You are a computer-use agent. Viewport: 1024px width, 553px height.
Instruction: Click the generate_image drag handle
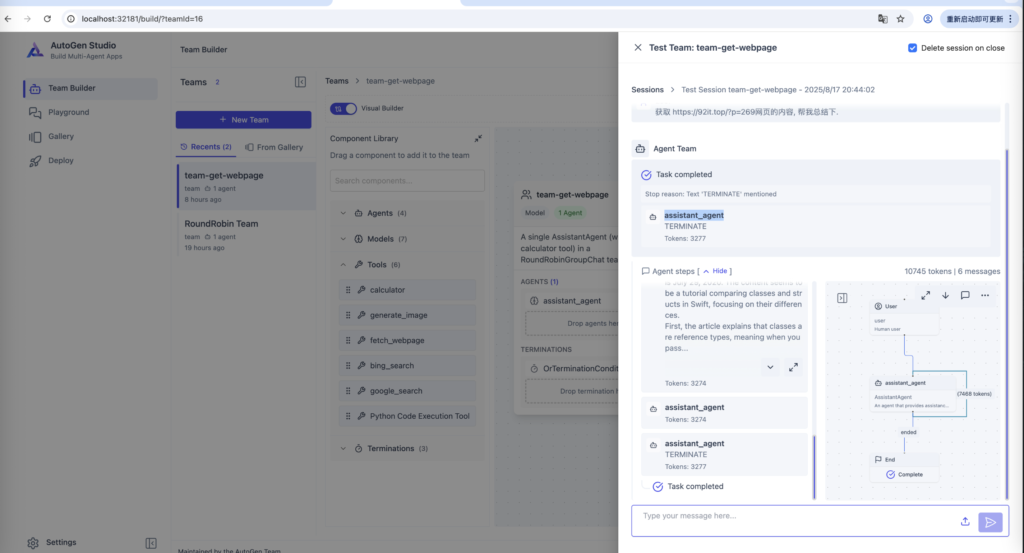point(348,315)
